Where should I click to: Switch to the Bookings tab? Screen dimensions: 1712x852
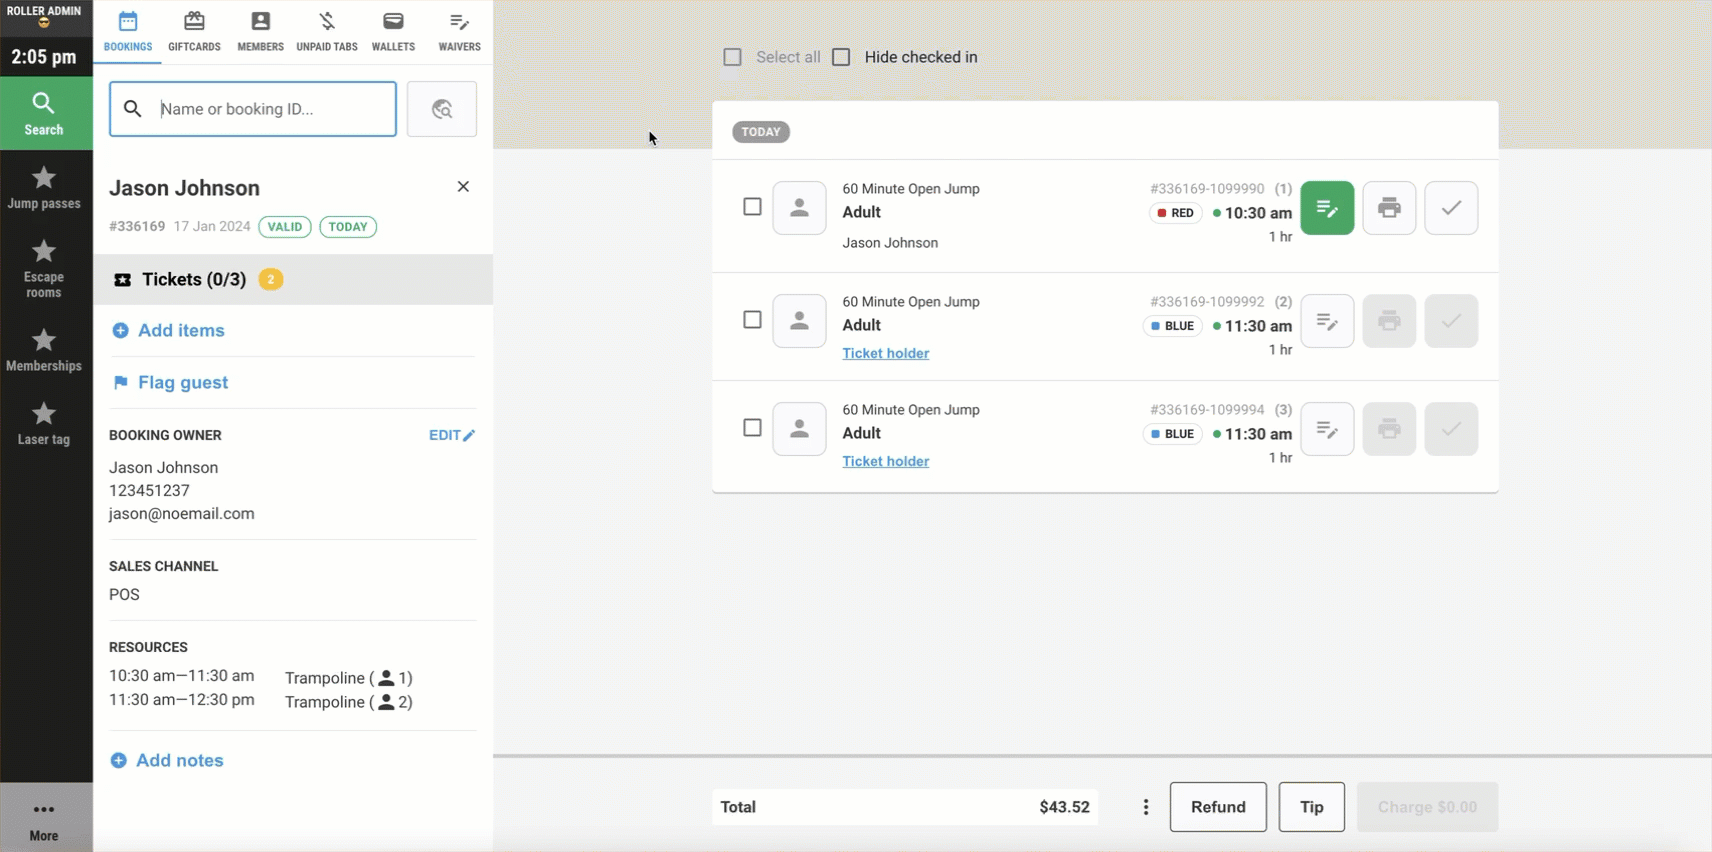click(128, 31)
